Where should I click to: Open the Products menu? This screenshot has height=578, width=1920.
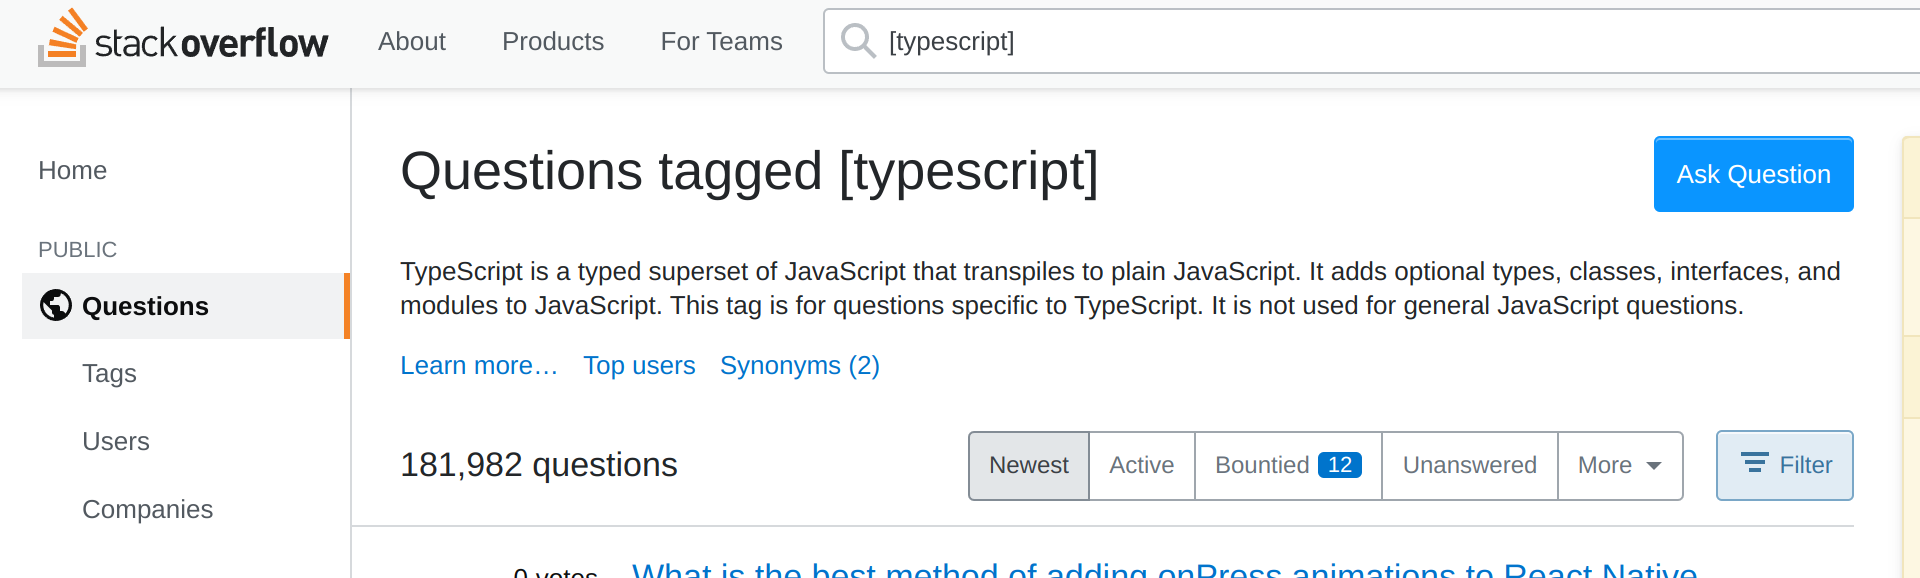point(553,41)
